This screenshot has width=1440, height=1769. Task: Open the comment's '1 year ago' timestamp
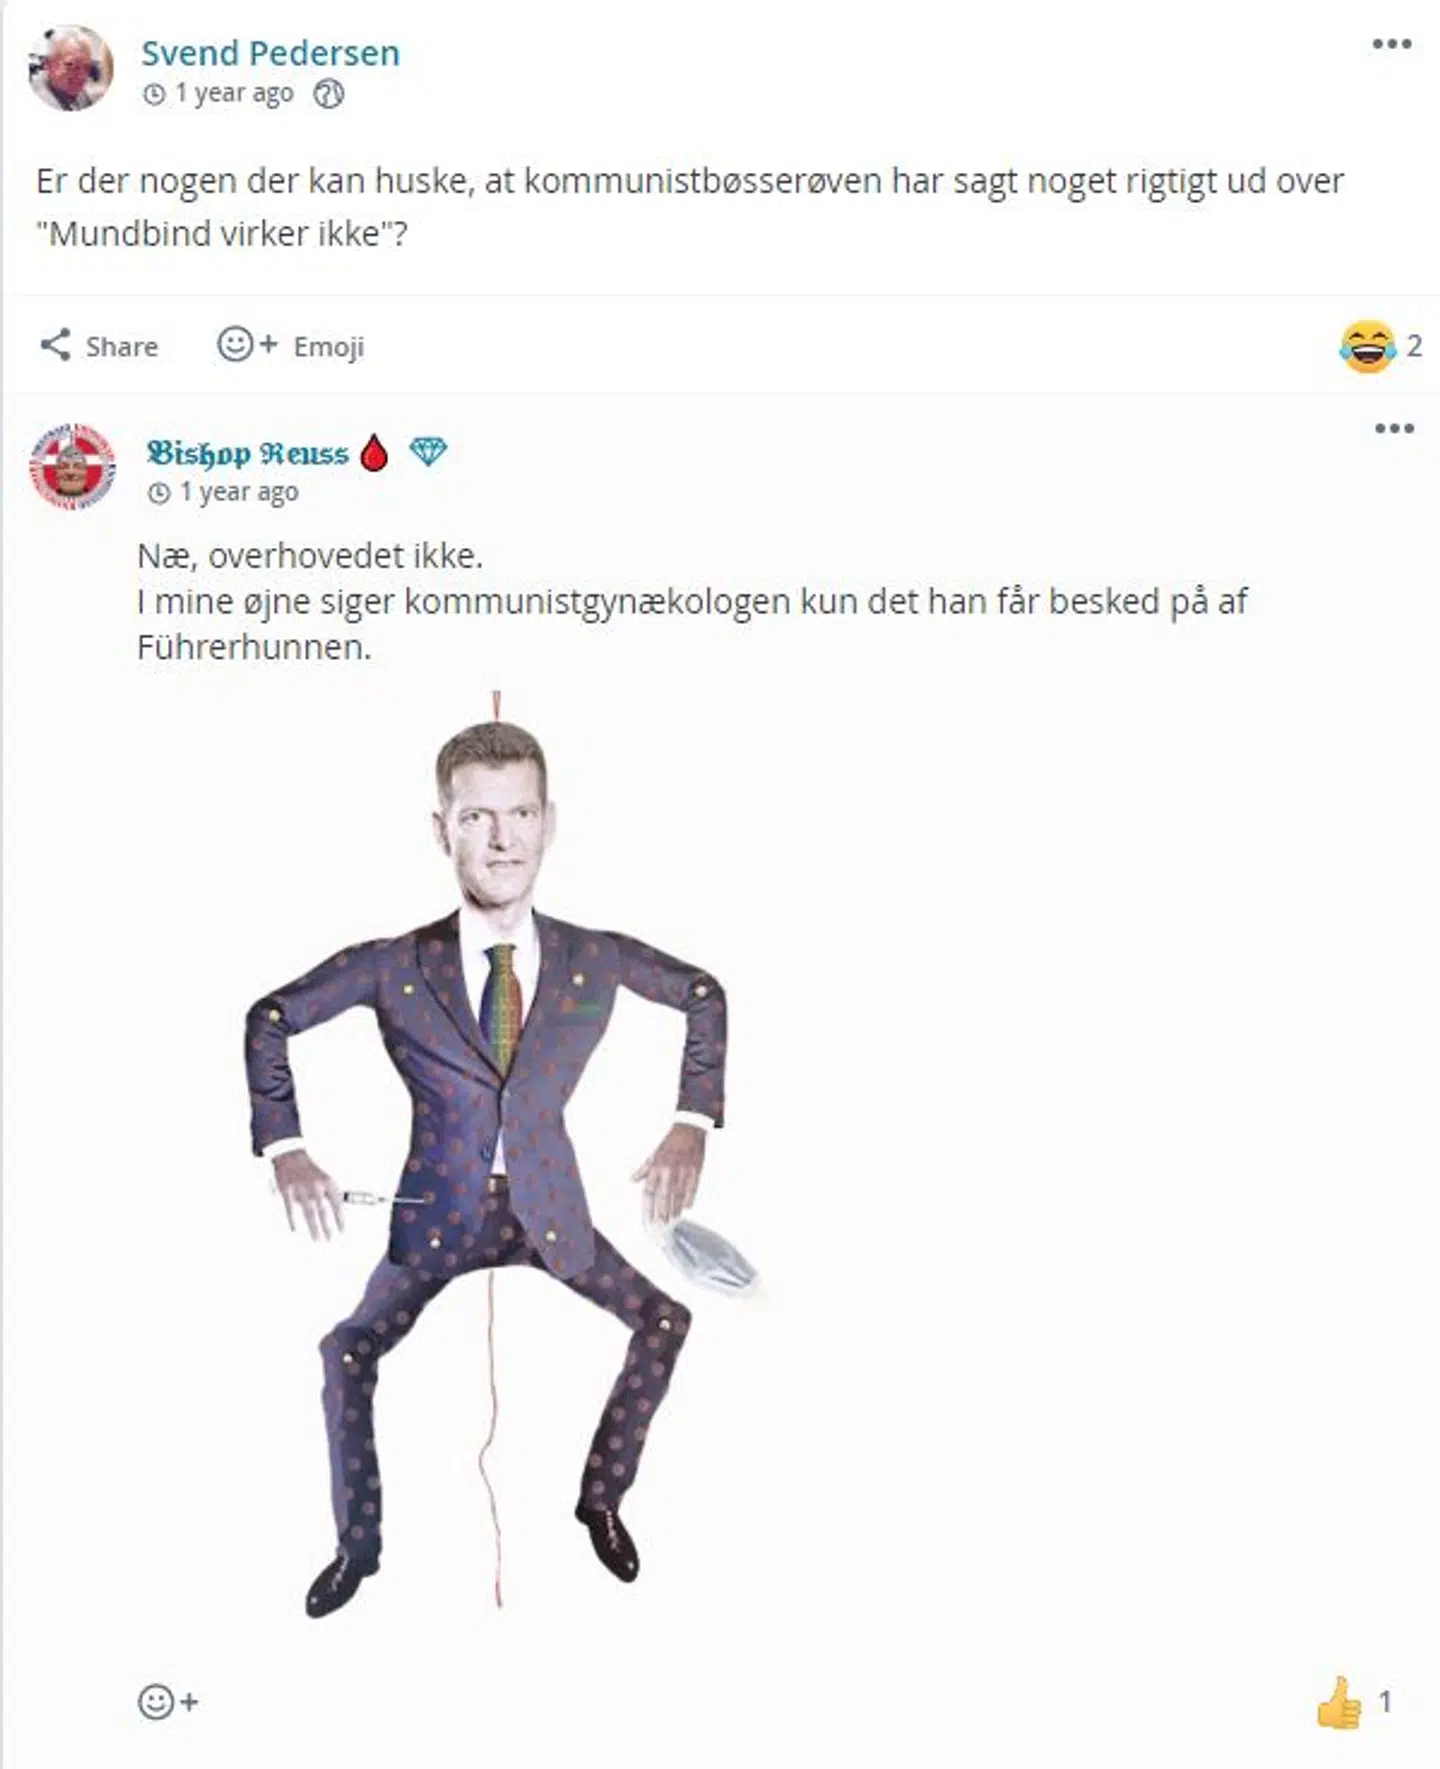(x=238, y=492)
